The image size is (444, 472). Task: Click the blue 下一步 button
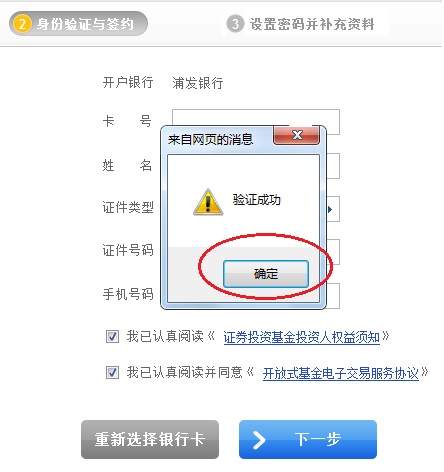[308, 439]
